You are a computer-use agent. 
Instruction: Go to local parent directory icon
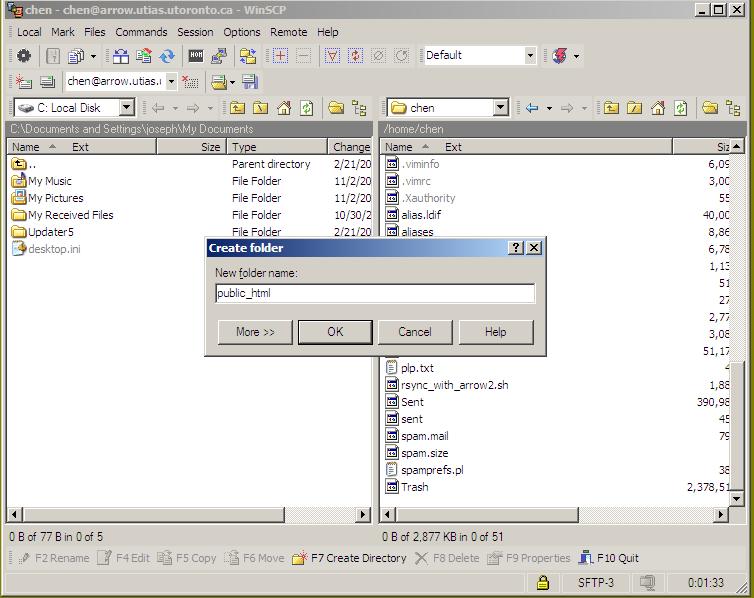237,108
